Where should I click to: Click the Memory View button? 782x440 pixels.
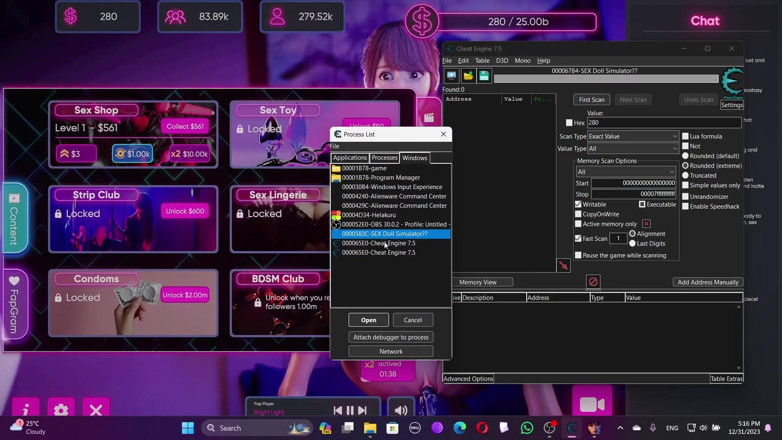click(478, 282)
